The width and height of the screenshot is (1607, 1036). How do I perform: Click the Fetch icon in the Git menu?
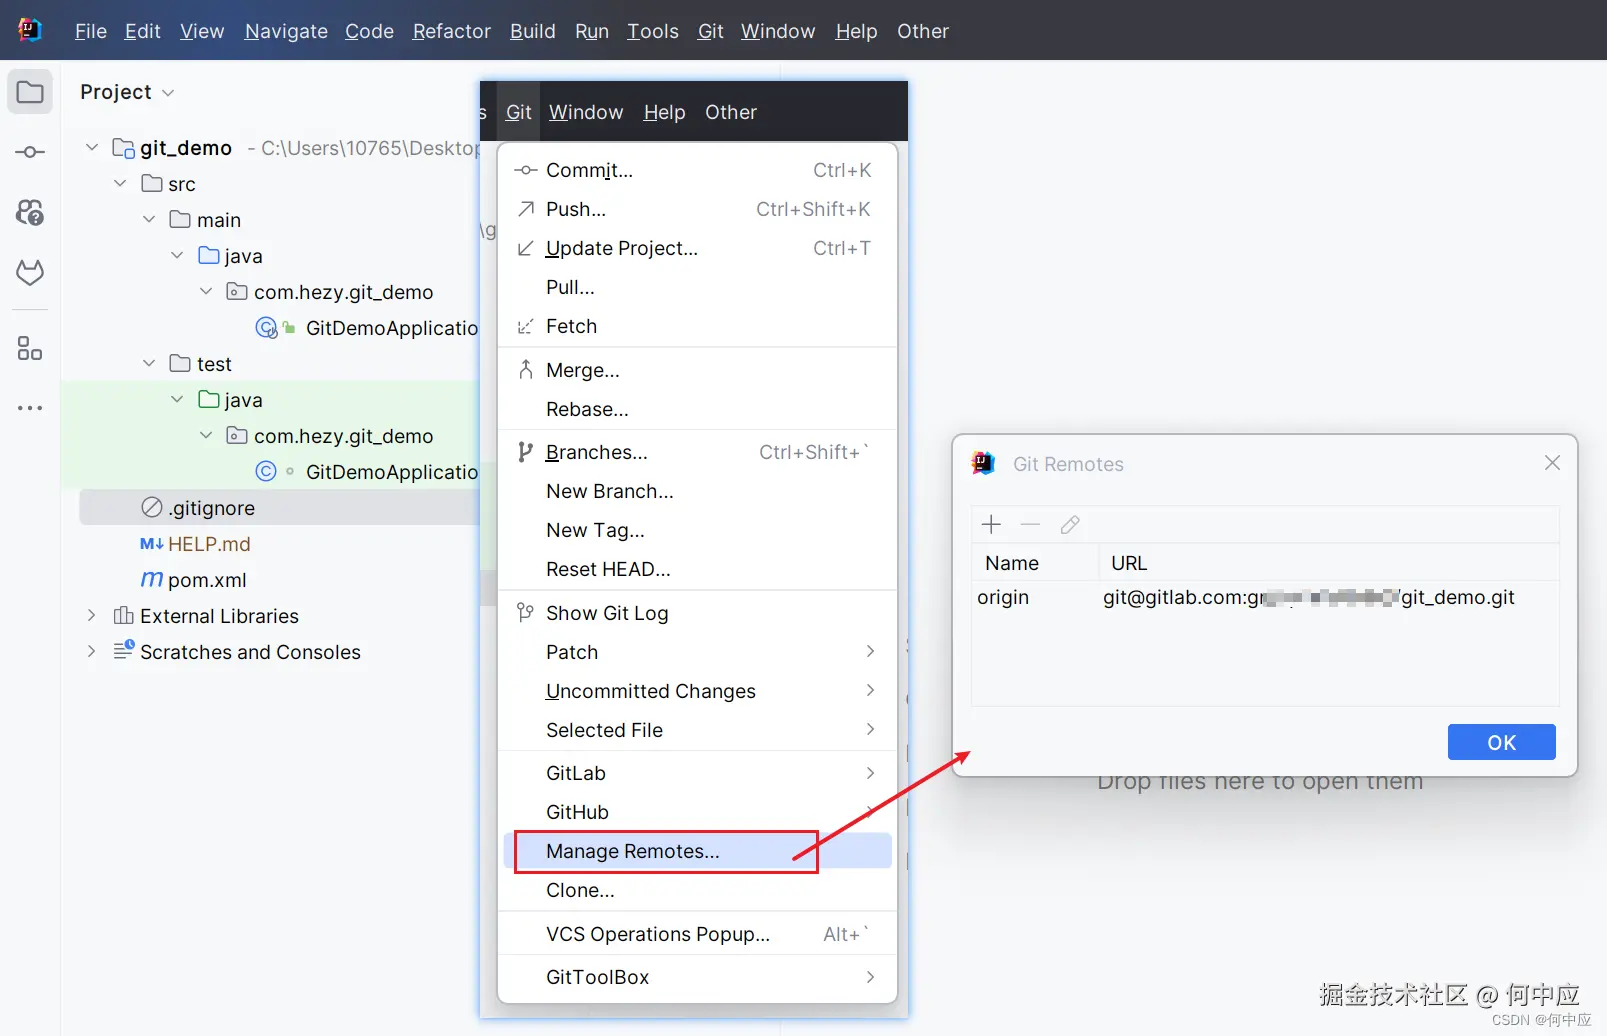[x=525, y=327]
